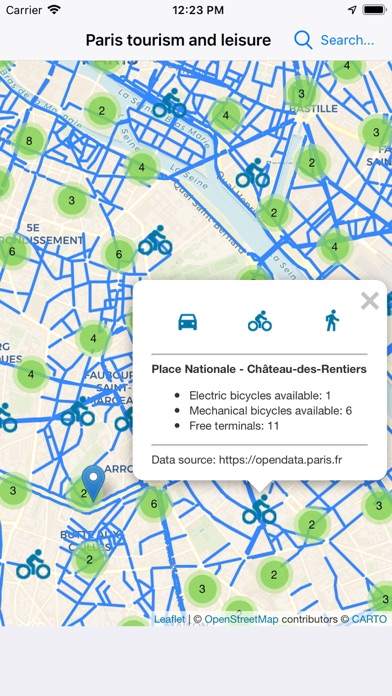Open the OpenStreetMap attribution link
This screenshot has width=392, height=696.
pyautogui.click(x=242, y=619)
